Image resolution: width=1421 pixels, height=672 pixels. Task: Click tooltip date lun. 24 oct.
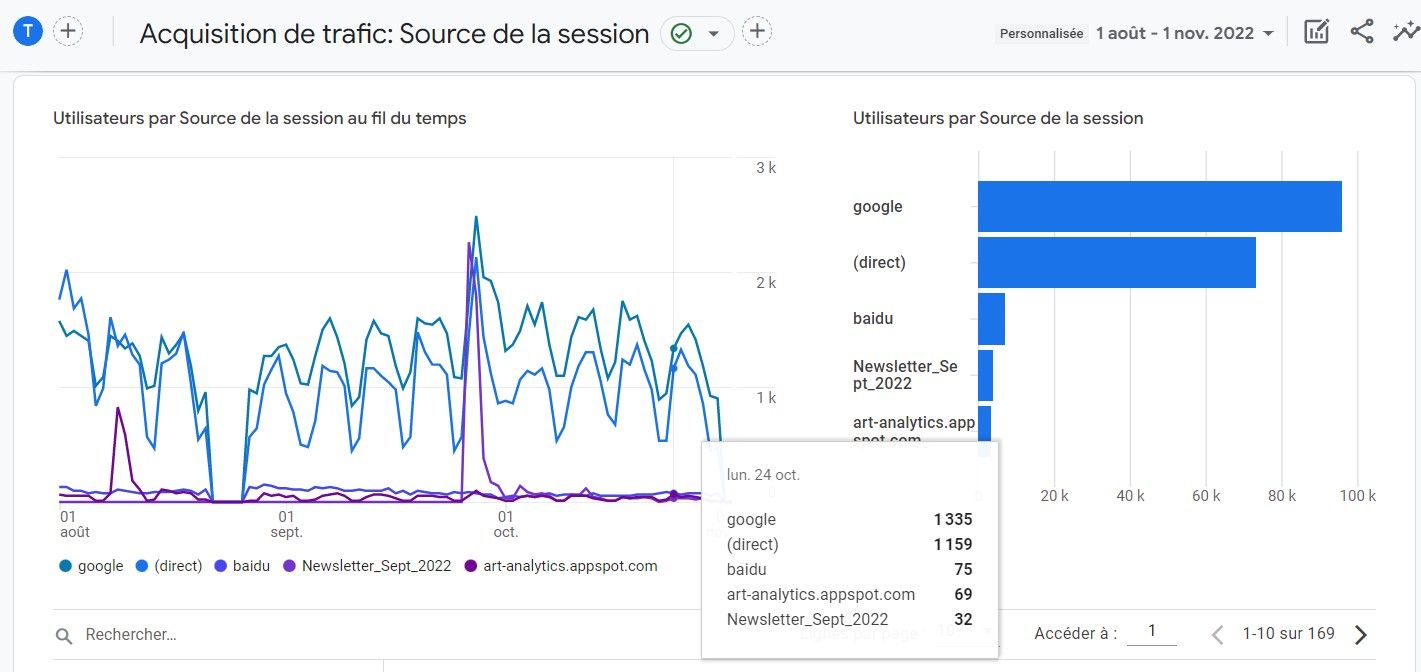(x=764, y=475)
